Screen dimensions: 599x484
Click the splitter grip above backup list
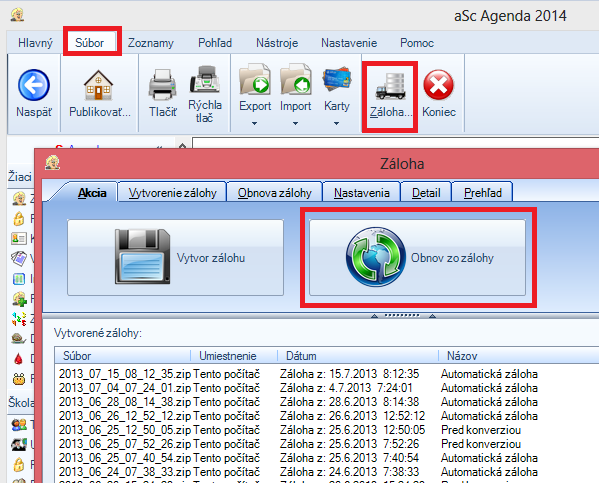point(403,316)
